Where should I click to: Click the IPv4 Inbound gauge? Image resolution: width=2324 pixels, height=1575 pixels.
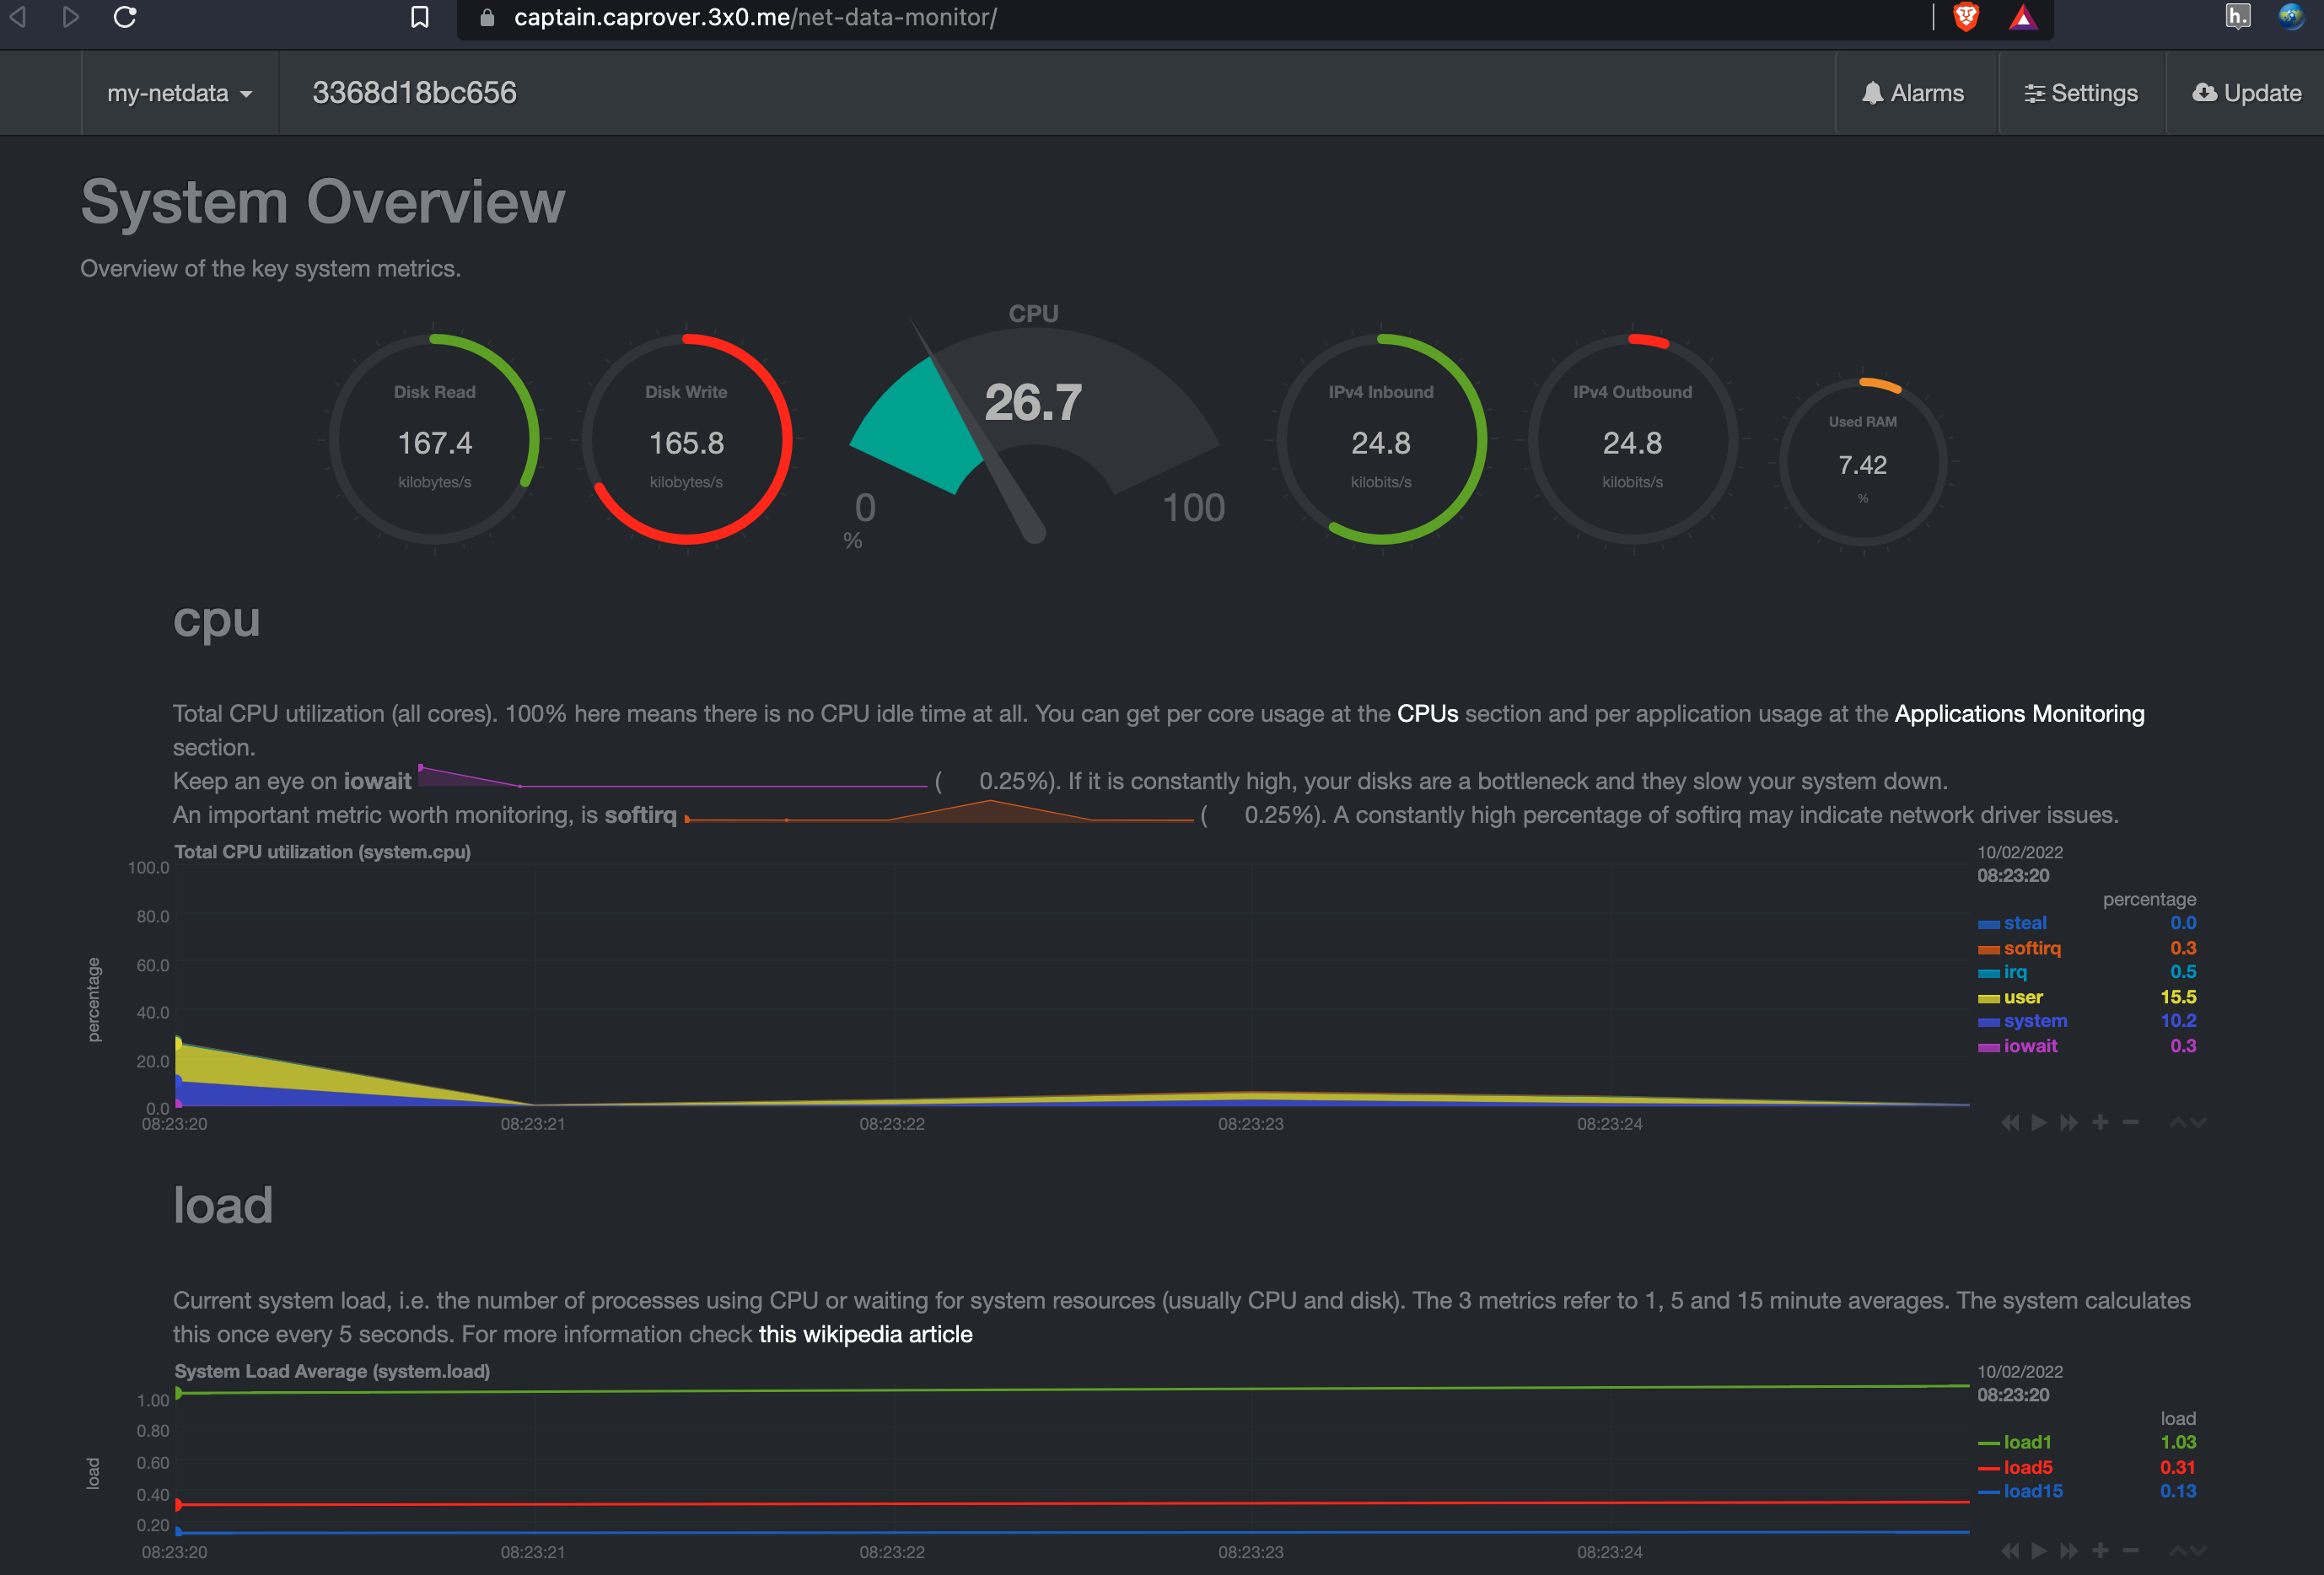(1381, 439)
